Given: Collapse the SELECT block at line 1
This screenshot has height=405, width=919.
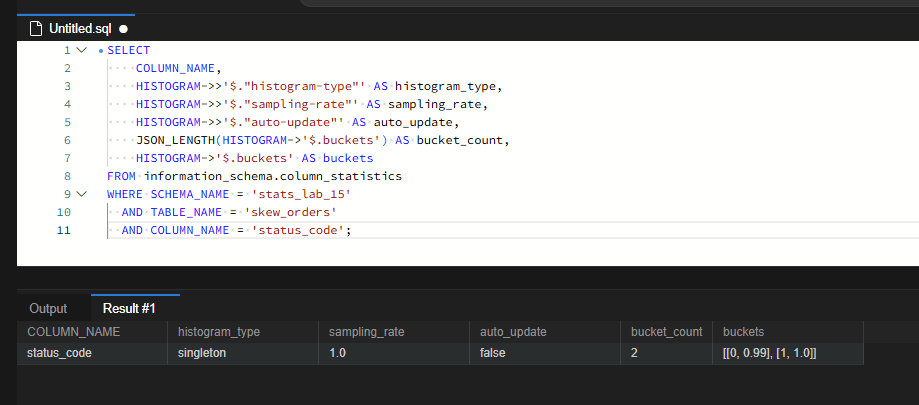Looking at the screenshot, I should 81,50.
